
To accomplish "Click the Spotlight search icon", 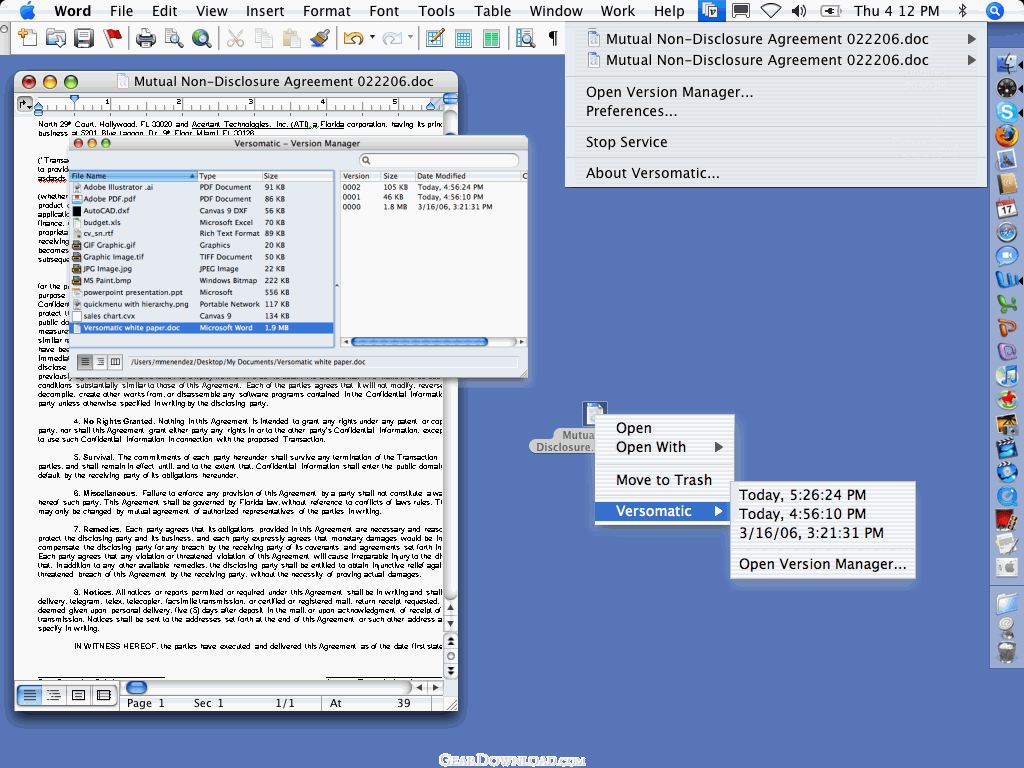I will [x=995, y=10].
